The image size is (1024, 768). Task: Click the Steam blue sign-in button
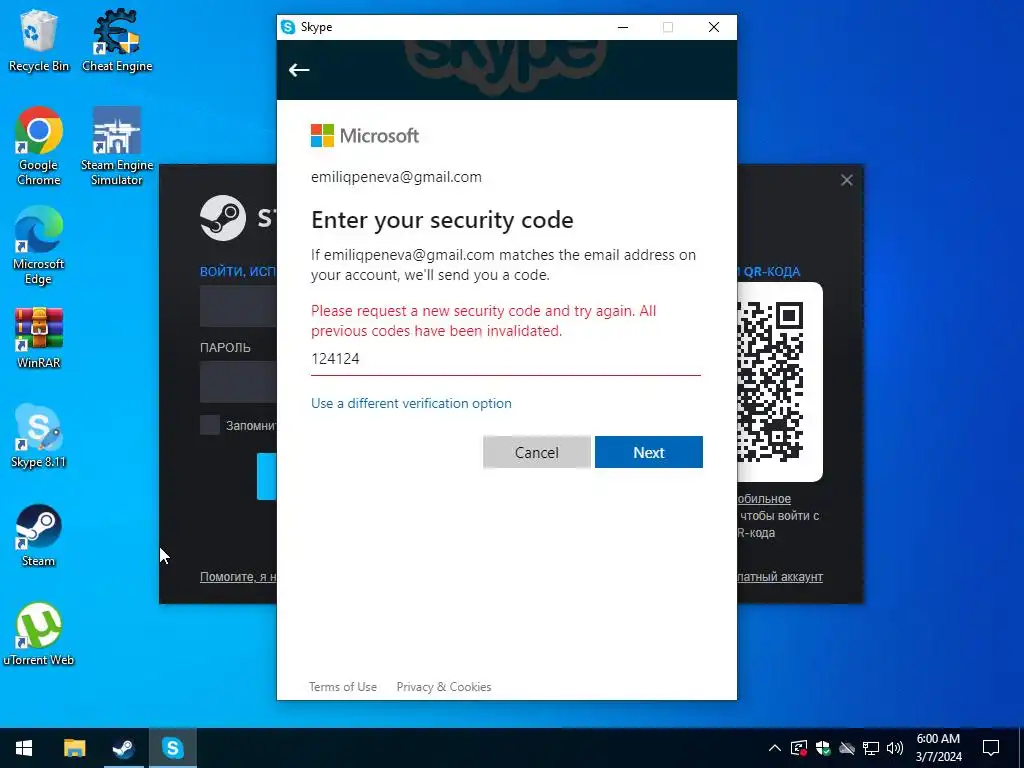[266, 477]
